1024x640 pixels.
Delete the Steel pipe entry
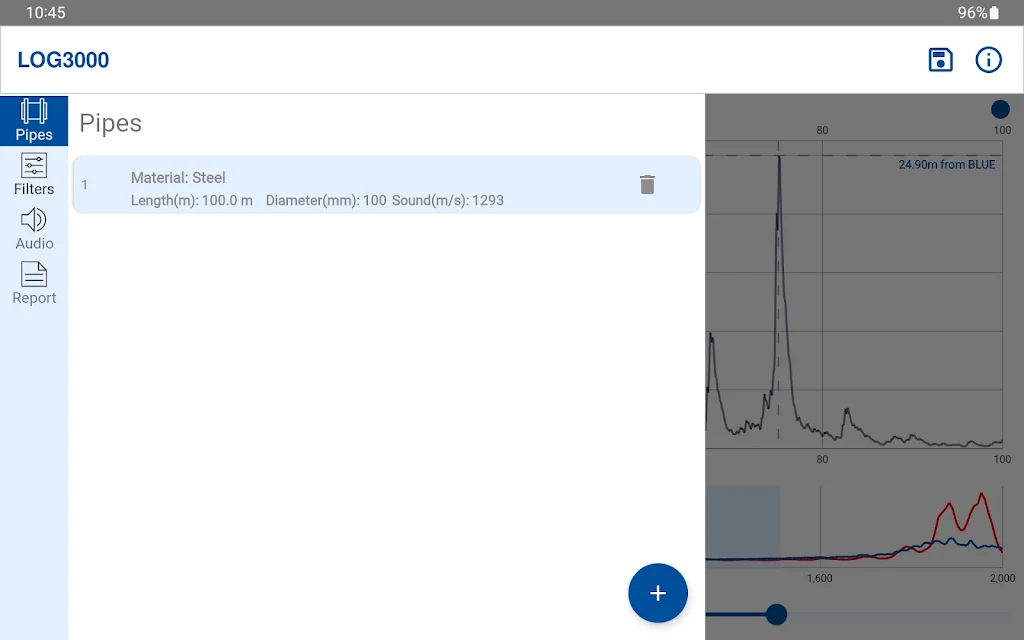tap(647, 184)
